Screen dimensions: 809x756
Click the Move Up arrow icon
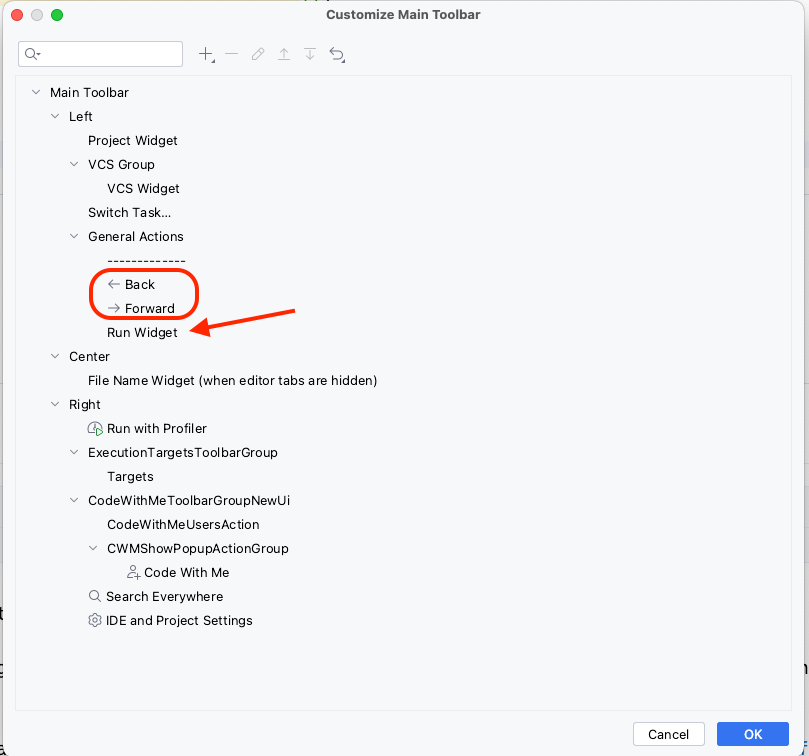point(284,54)
